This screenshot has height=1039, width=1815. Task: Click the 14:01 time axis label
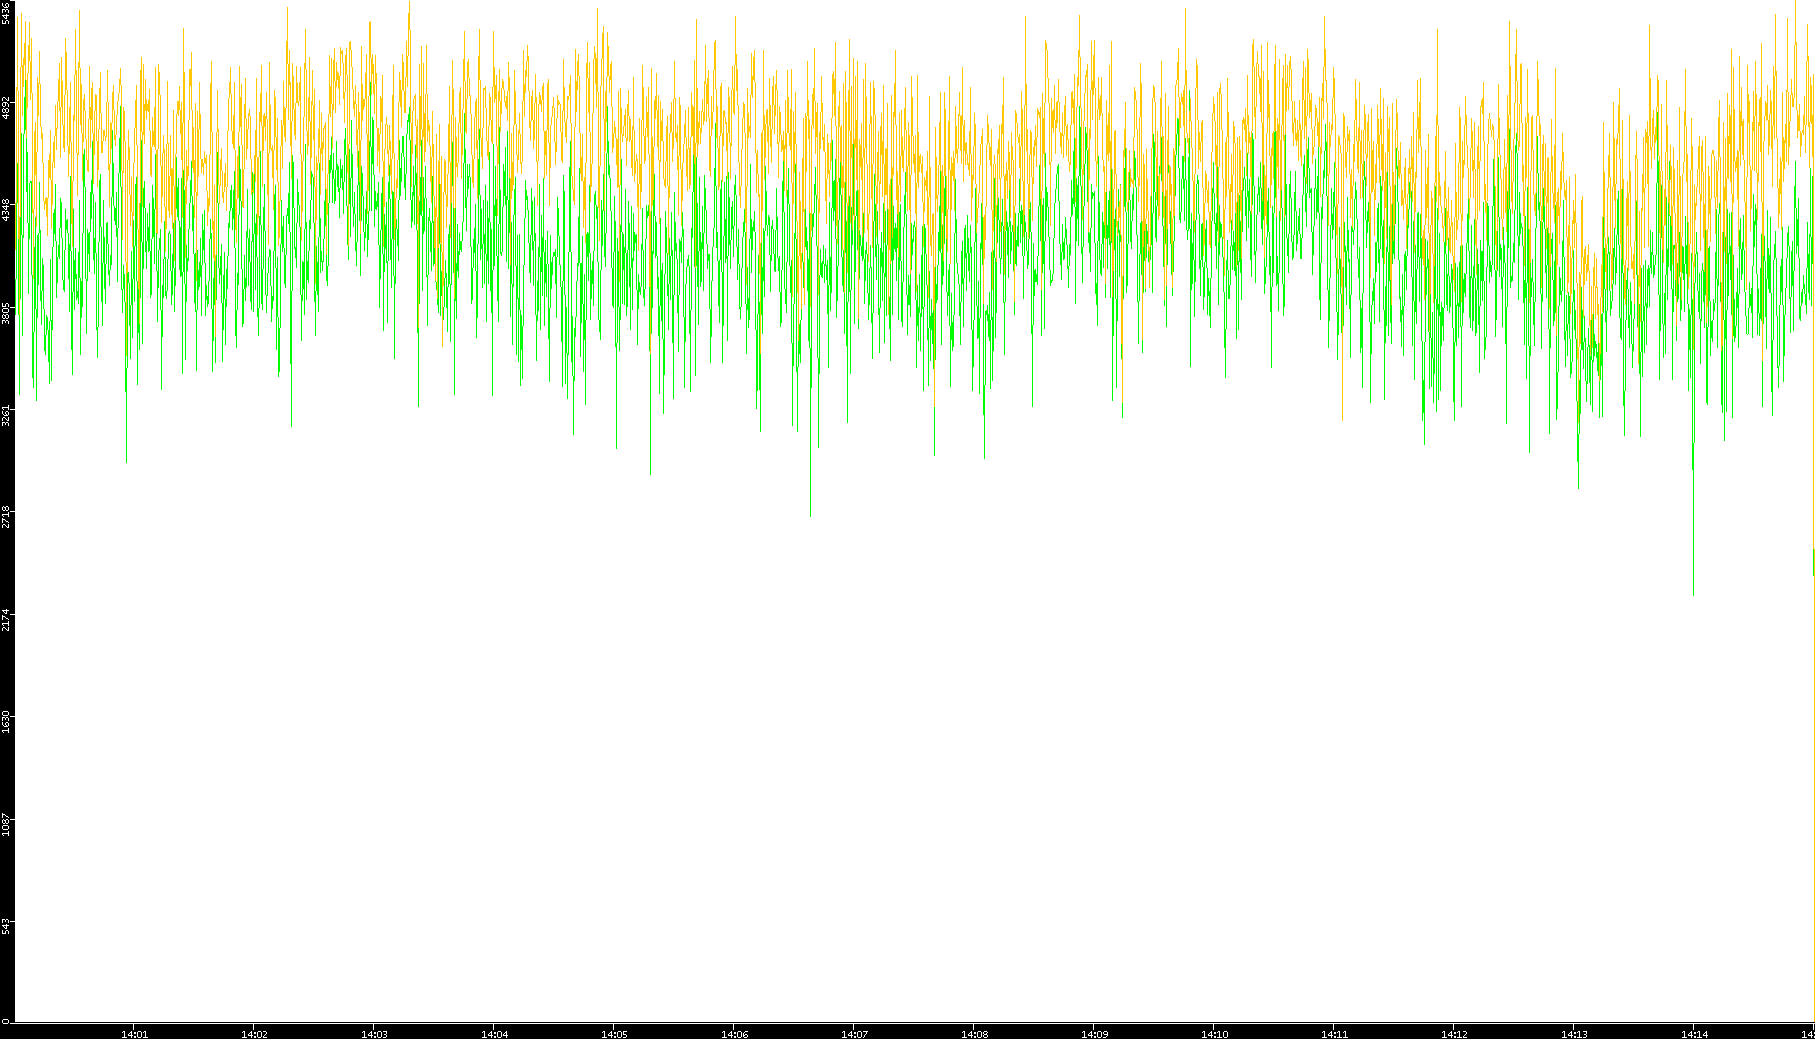134,1034
